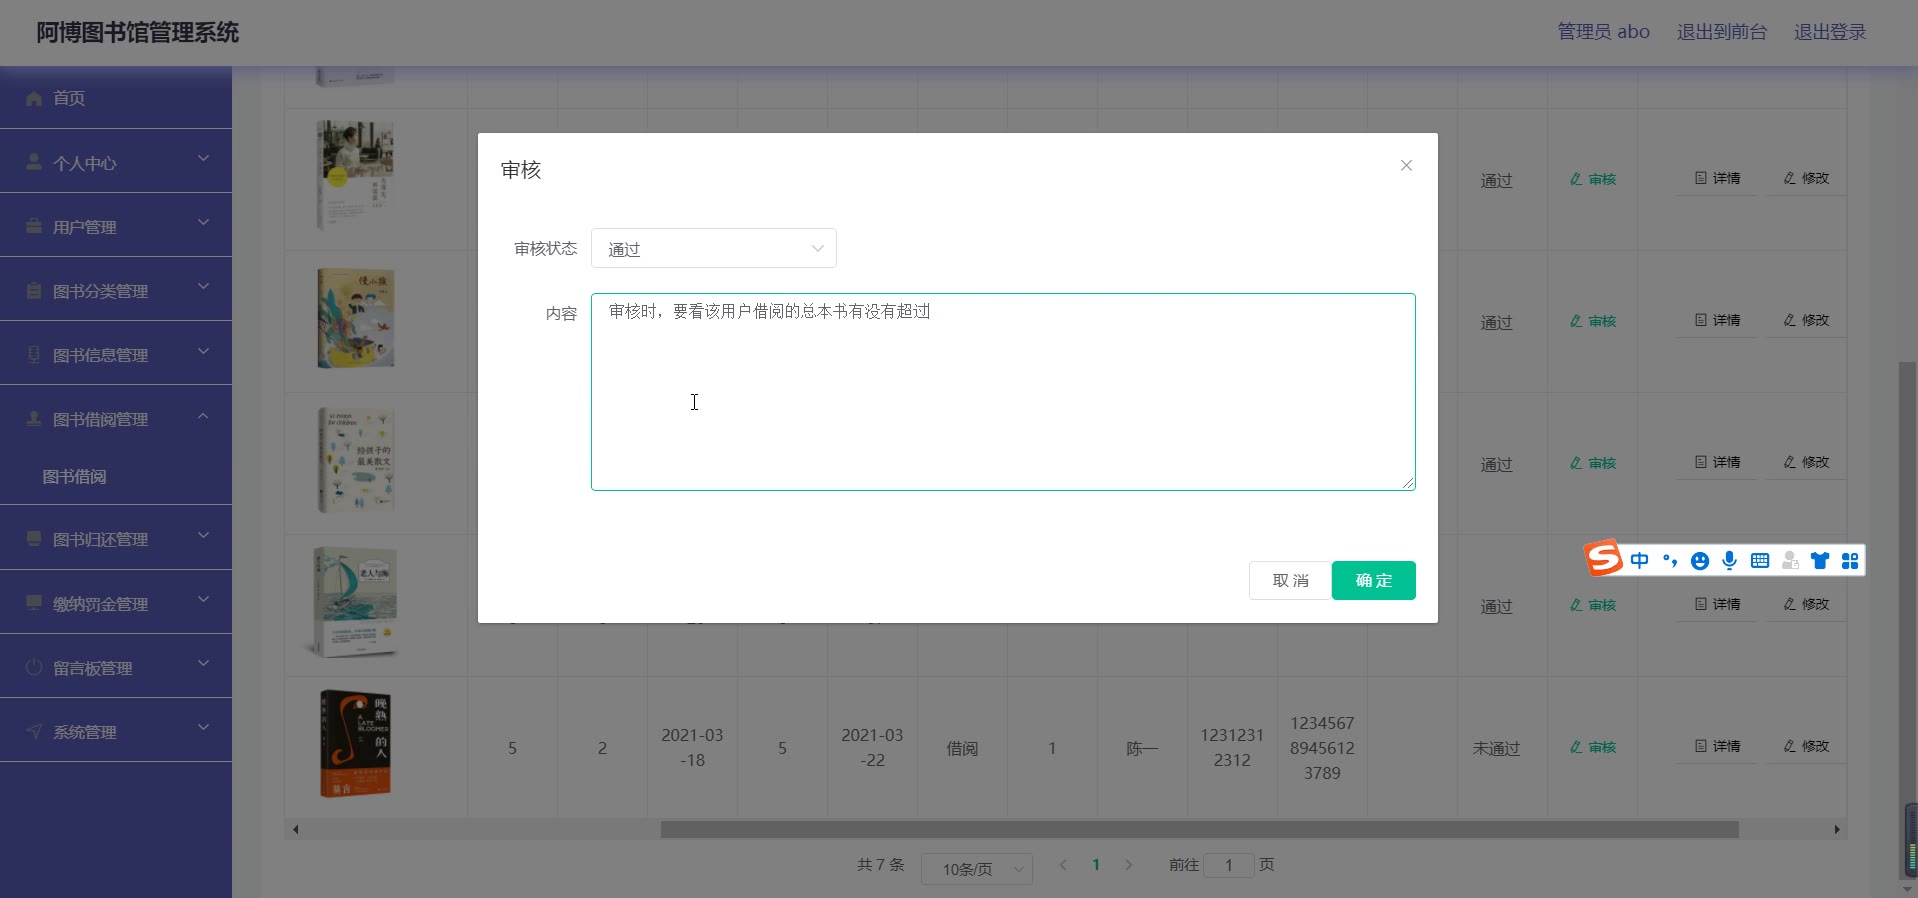Open the 审核状态 dropdown showing 通过

coord(713,249)
